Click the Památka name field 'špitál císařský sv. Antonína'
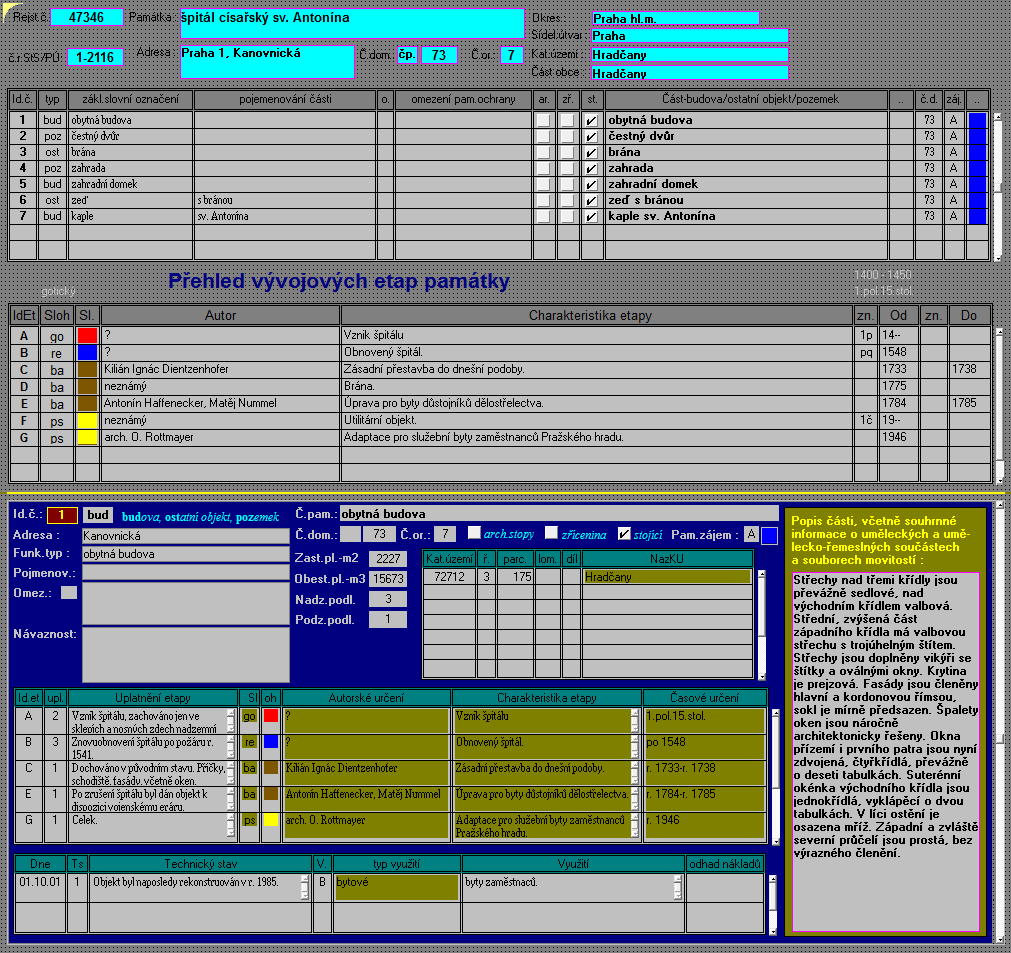1011x953 pixels. (x=352, y=23)
